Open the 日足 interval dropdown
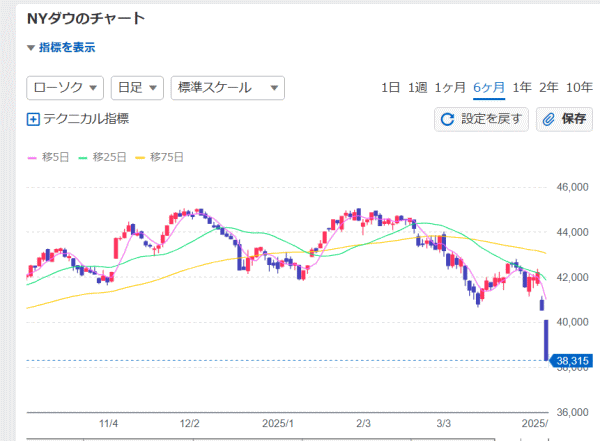The width and height of the screenshot is (600, 441). point(137,88)
